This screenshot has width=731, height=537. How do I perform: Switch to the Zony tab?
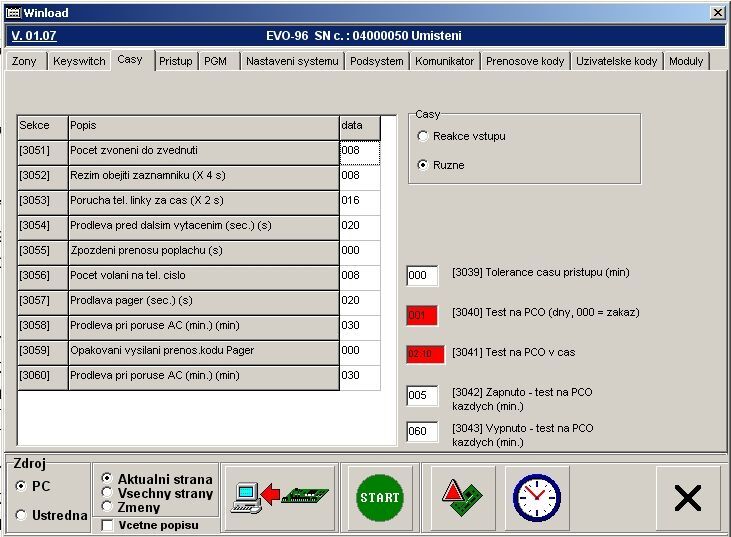(x=26, y=61)
